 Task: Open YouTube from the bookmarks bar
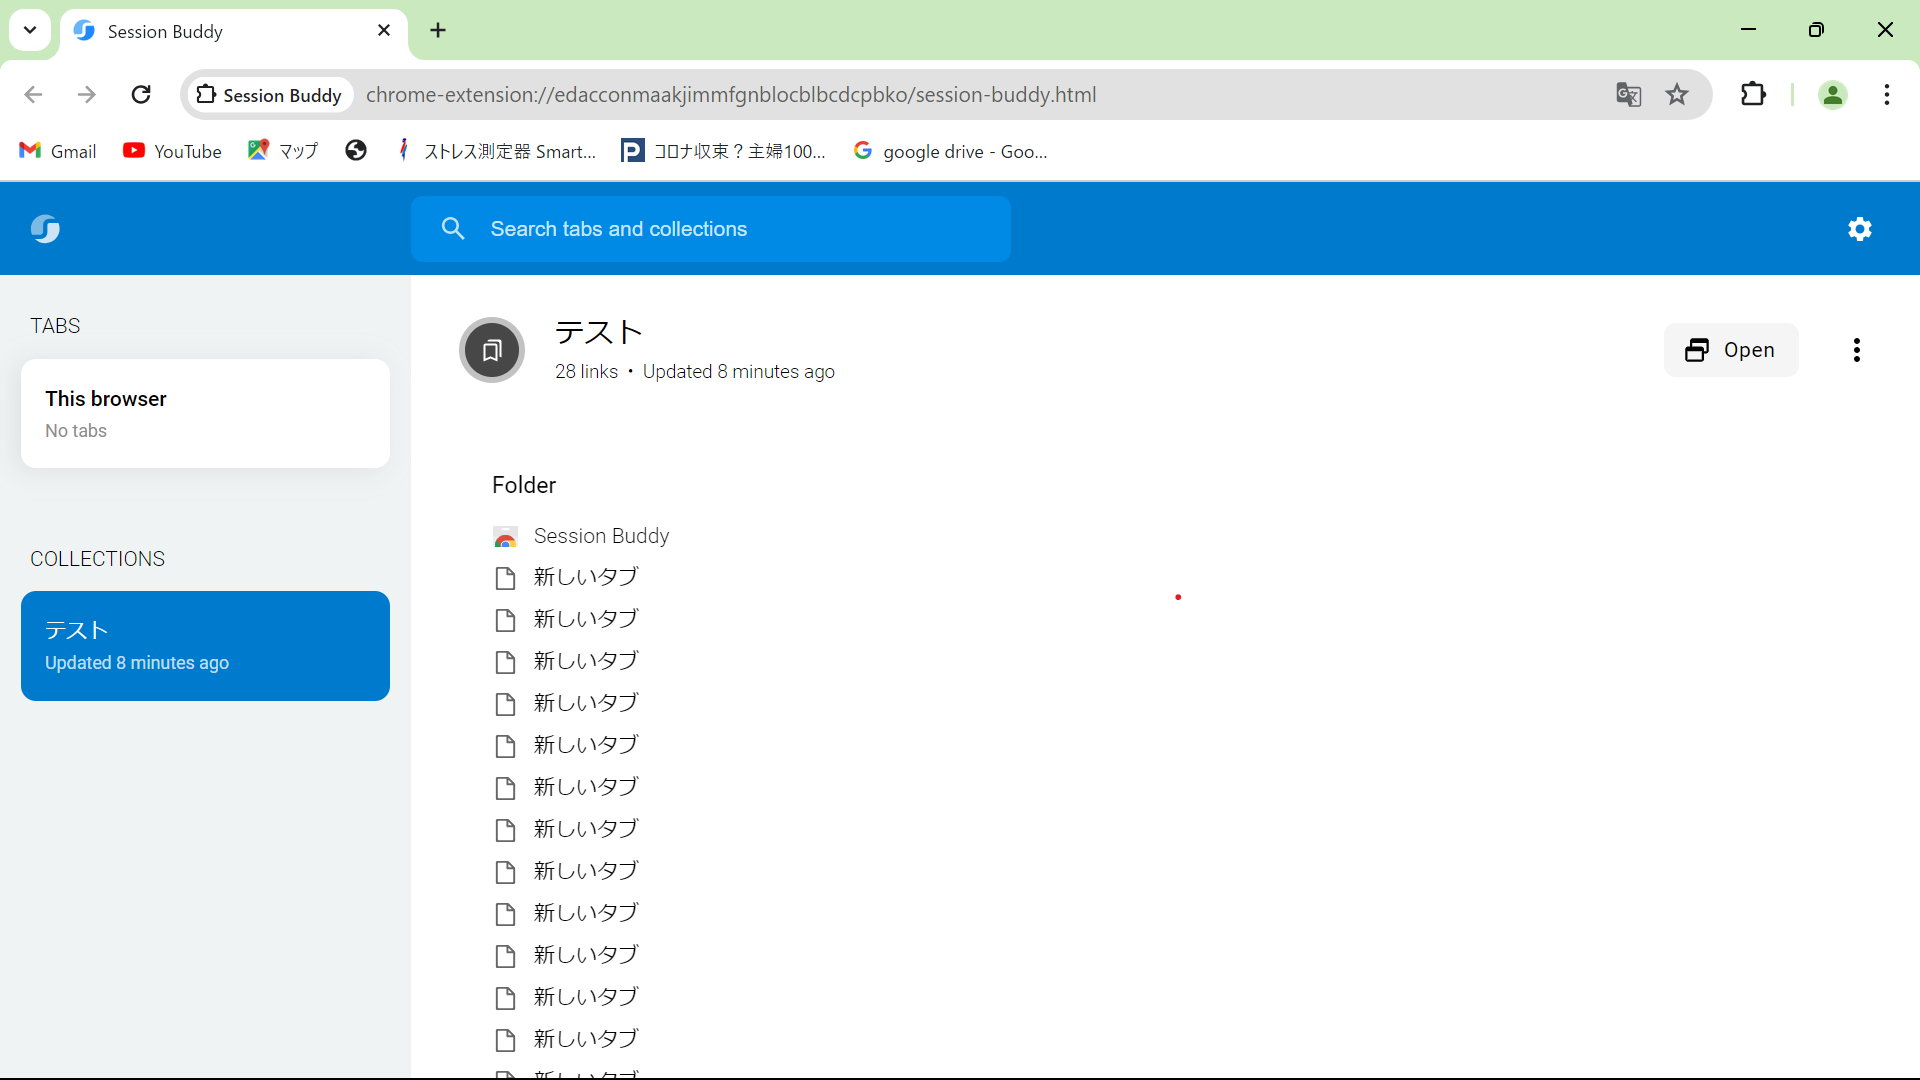(x=172, y=151)
